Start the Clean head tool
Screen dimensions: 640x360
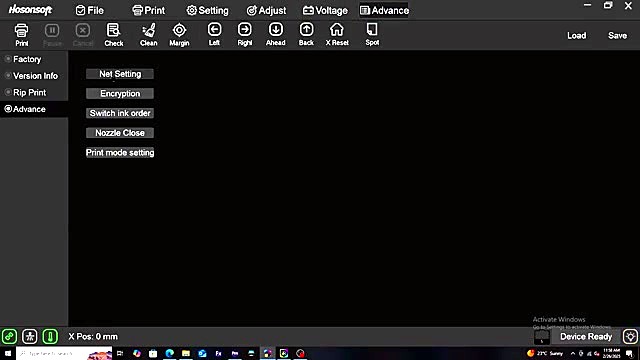[149, 35]
